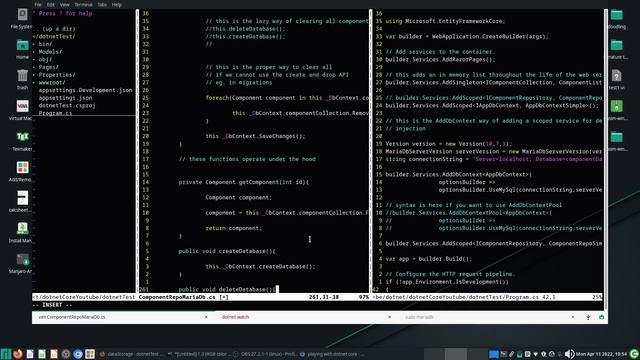Open the Trash desktop icon
This screenshot has height=360, width=640.
(x=22, y=76)
